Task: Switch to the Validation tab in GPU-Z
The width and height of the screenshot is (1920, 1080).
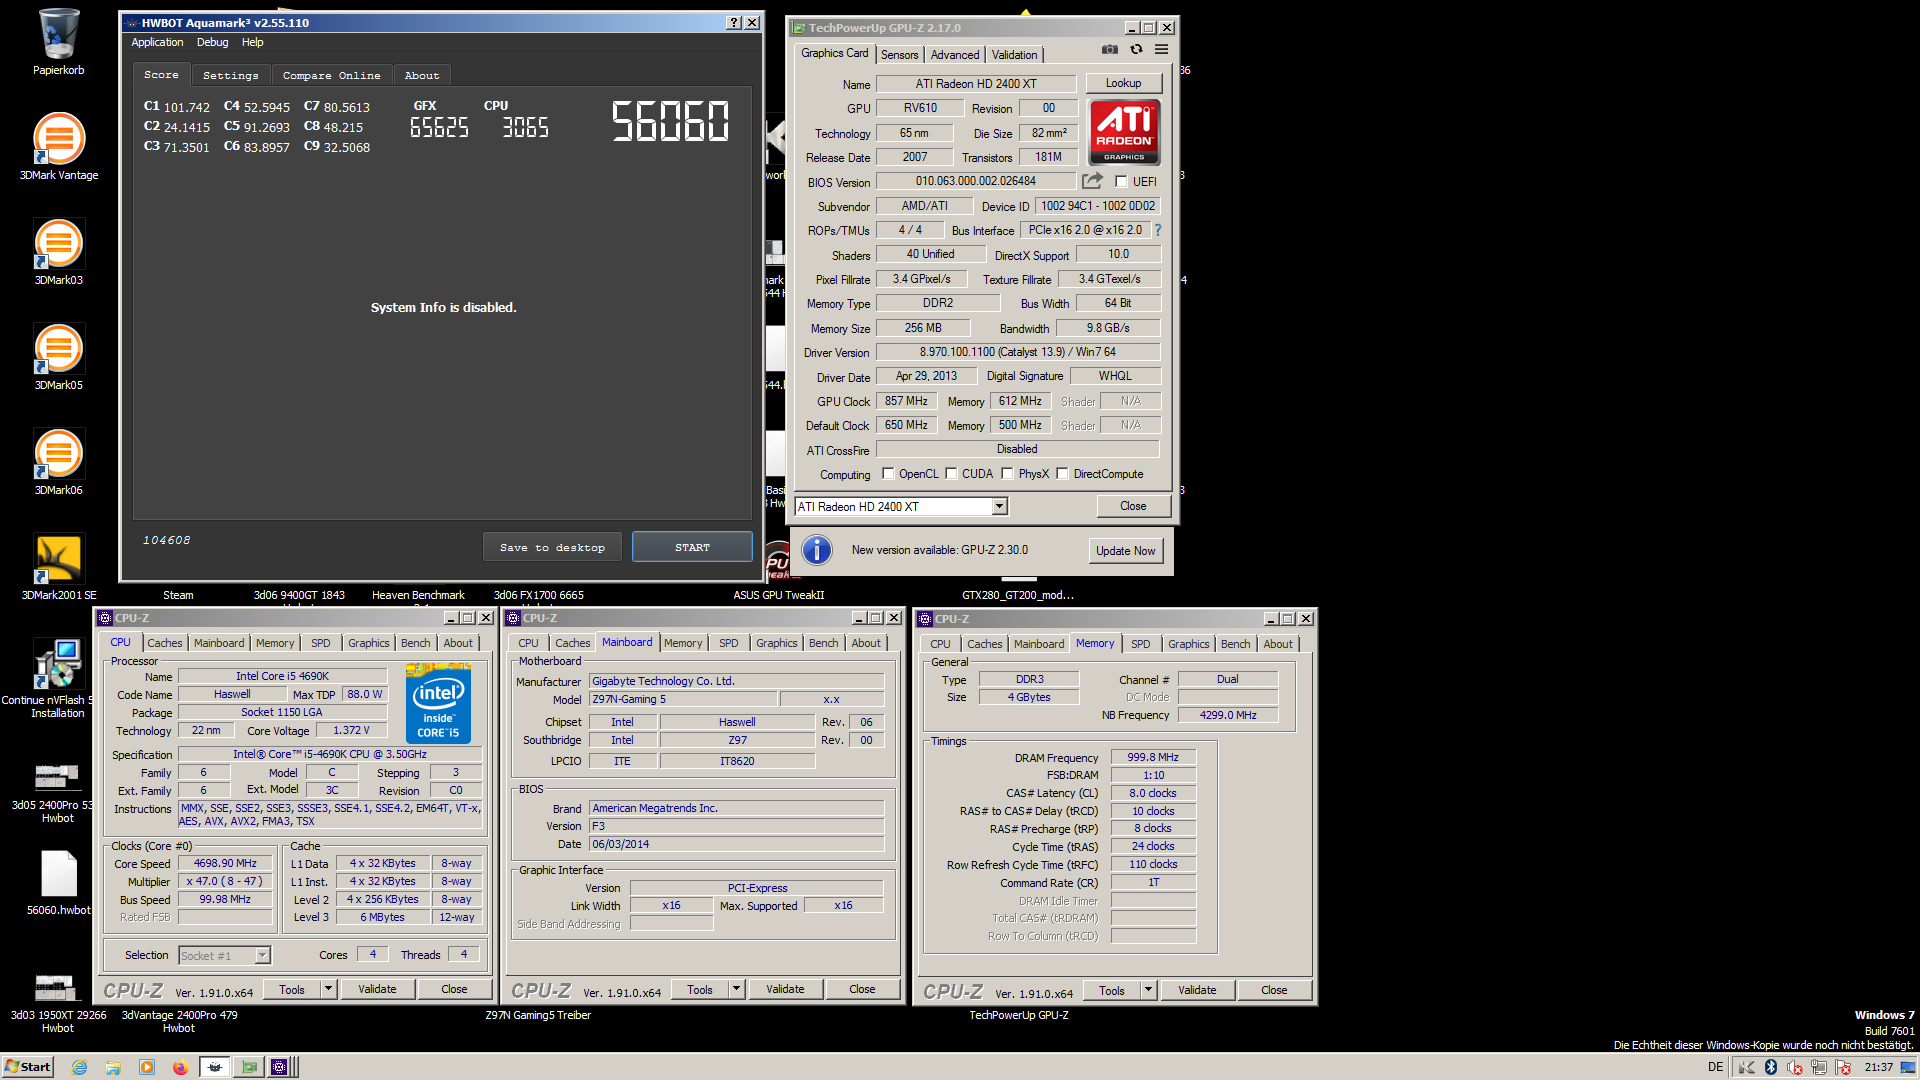Action: (1014, 55)
